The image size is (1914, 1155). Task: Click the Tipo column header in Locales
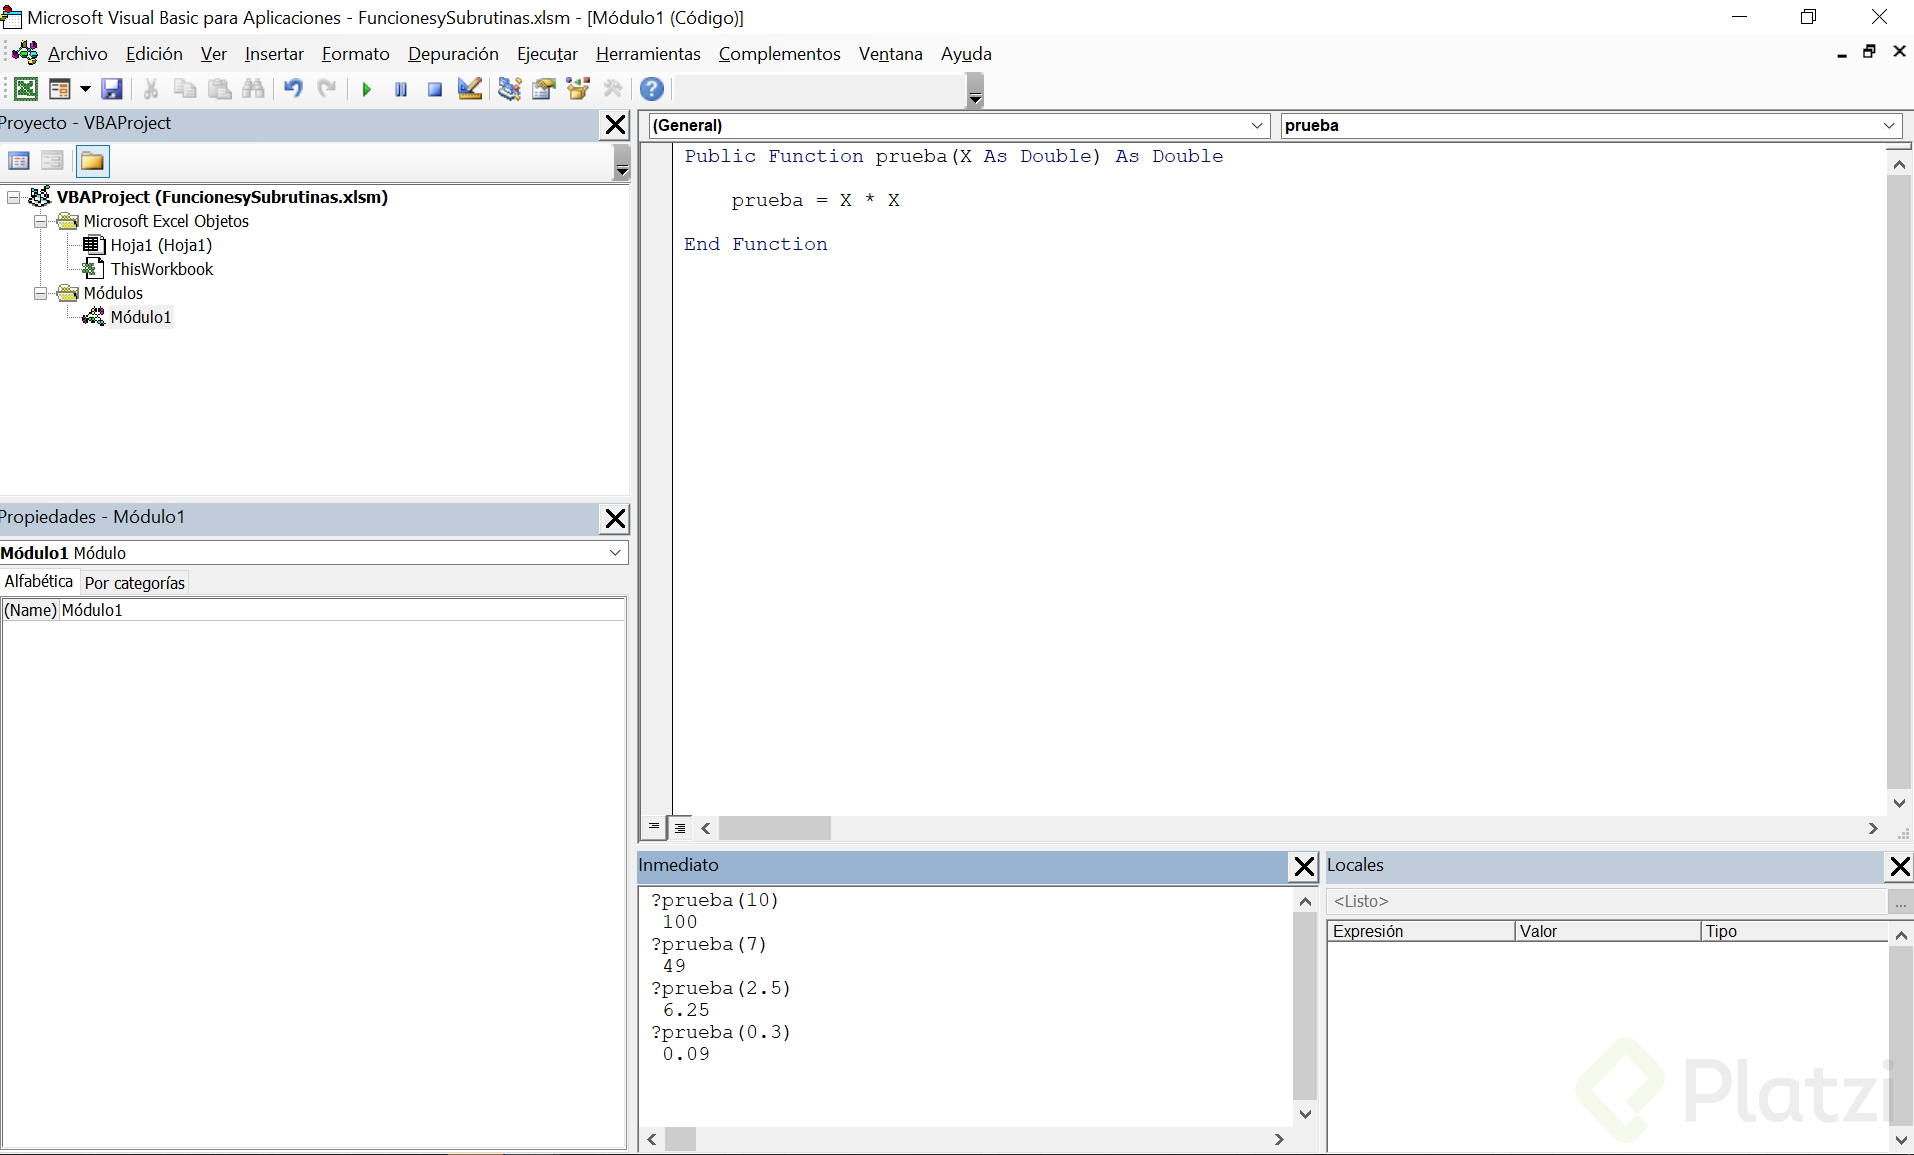pyautogui.click(x=1794, y=931)
